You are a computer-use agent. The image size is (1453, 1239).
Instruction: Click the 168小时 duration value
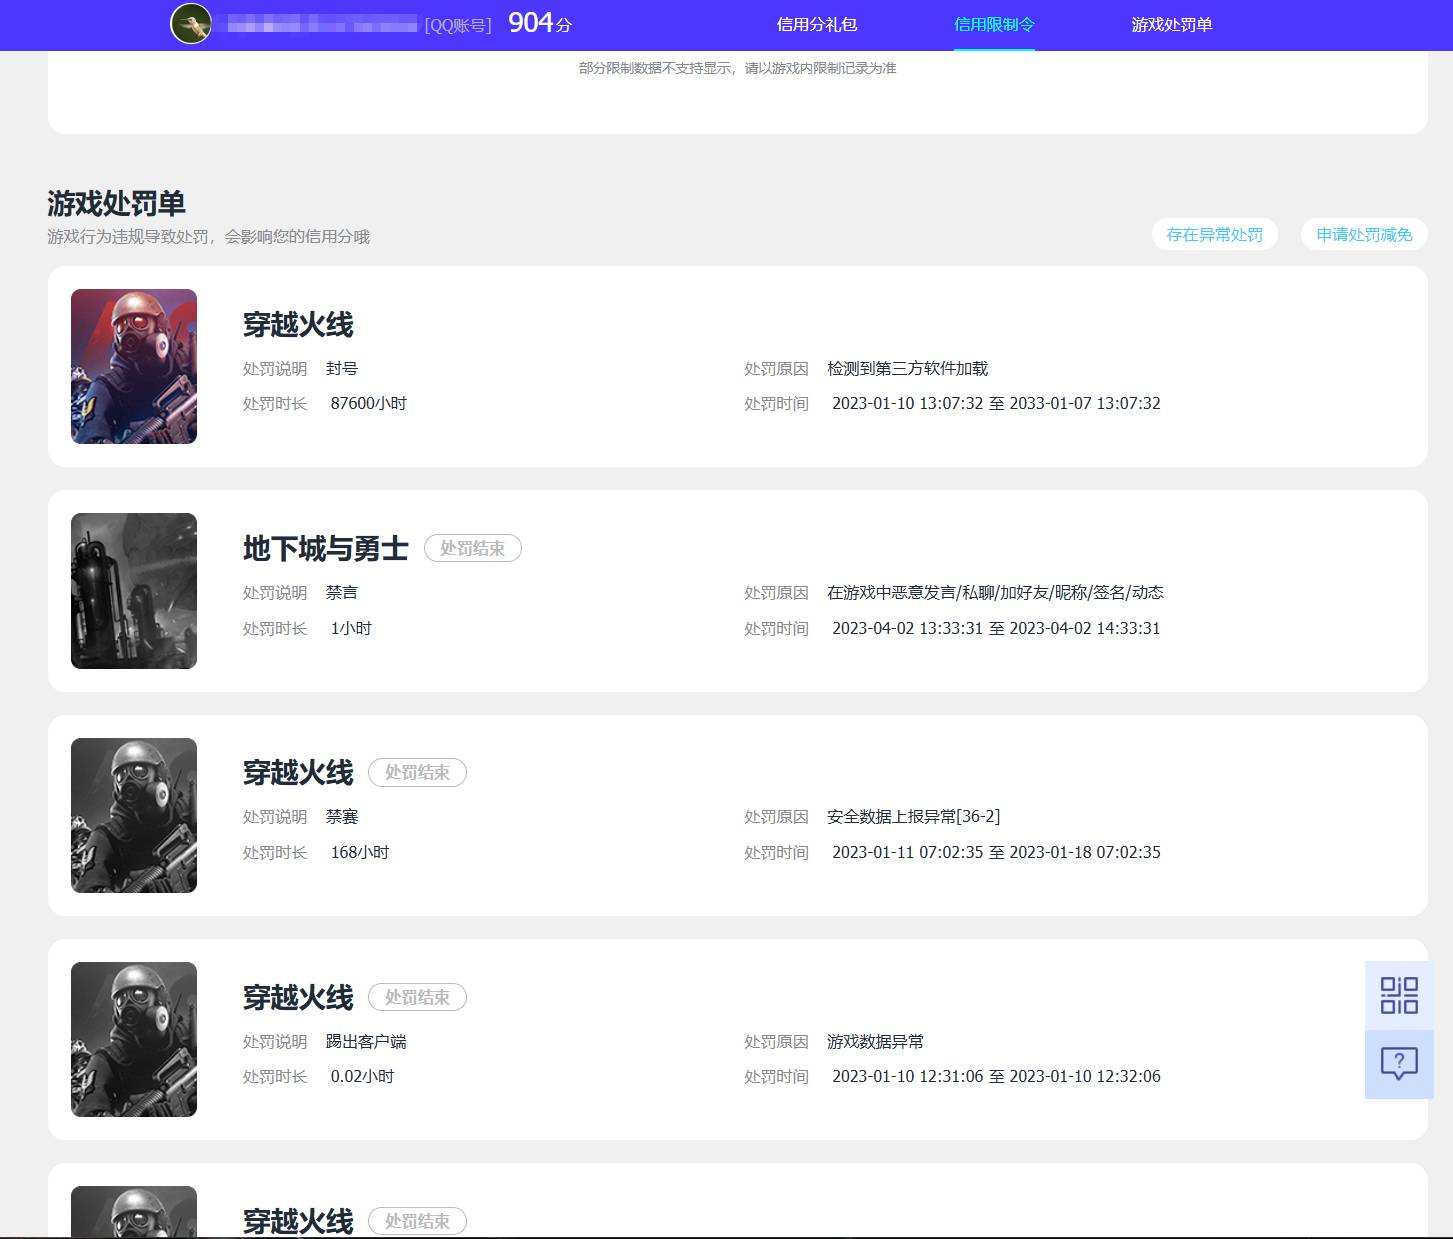[360, 853]
